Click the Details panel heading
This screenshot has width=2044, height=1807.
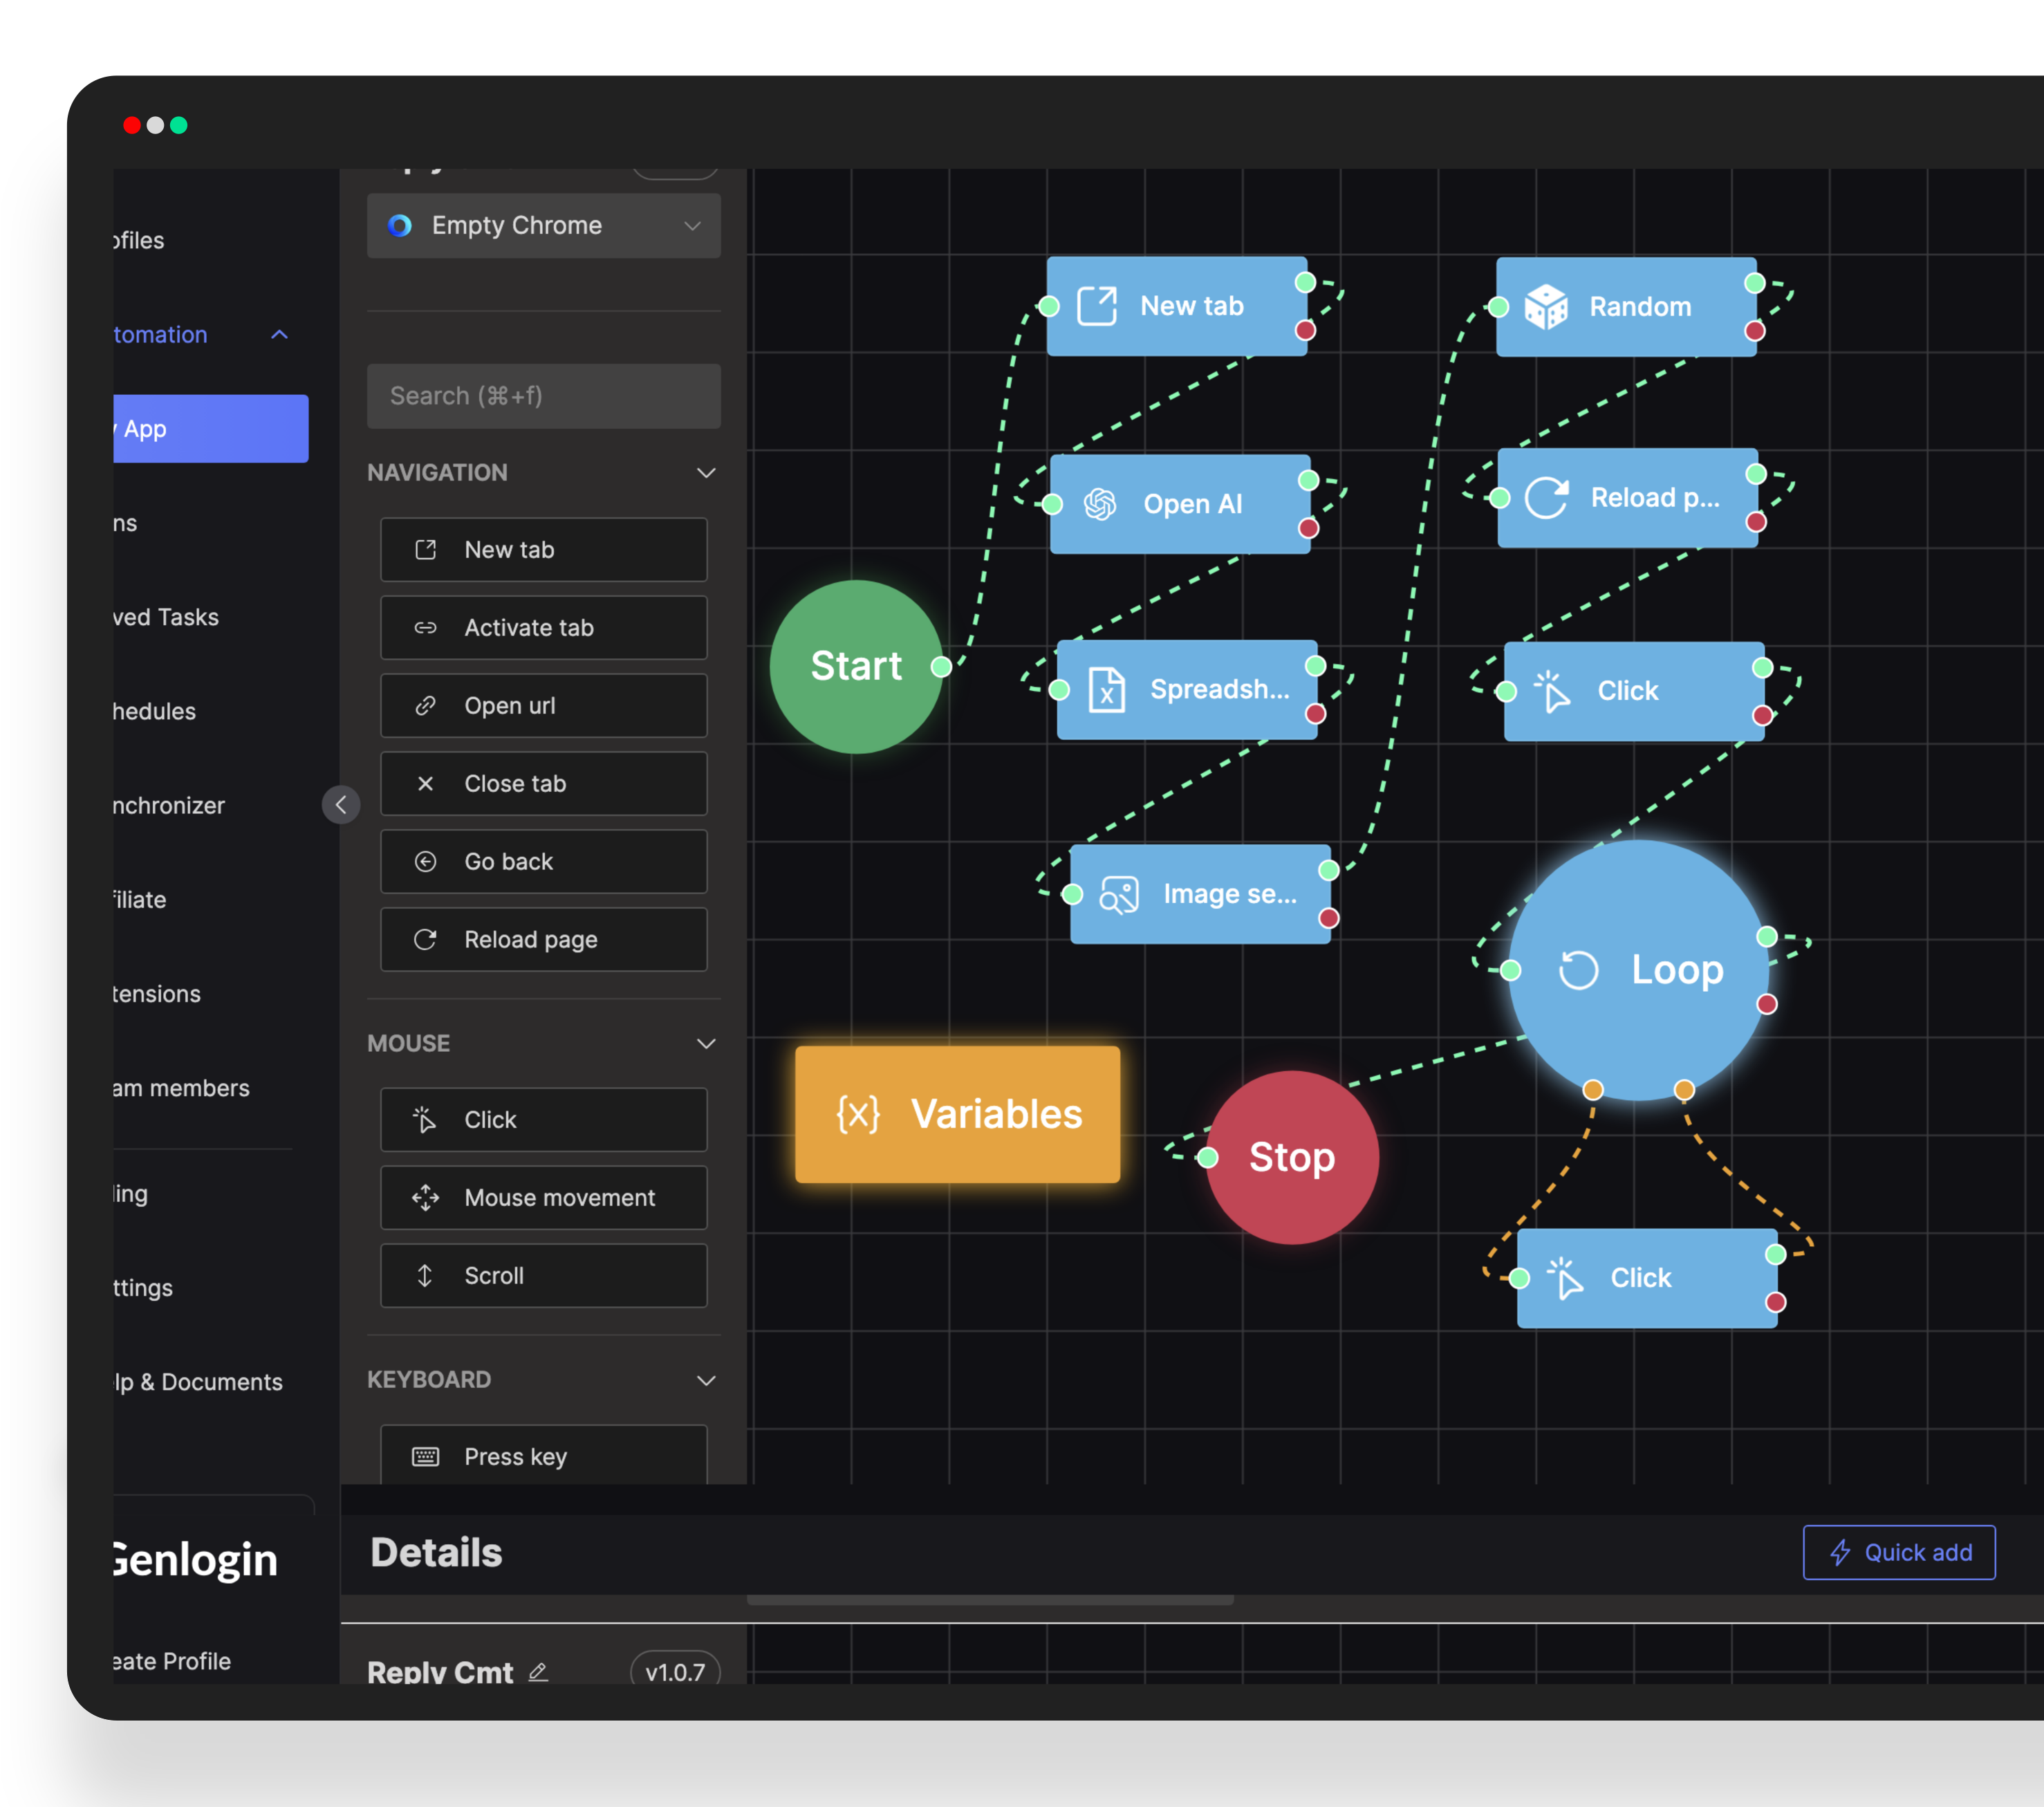pos(436,1553)
